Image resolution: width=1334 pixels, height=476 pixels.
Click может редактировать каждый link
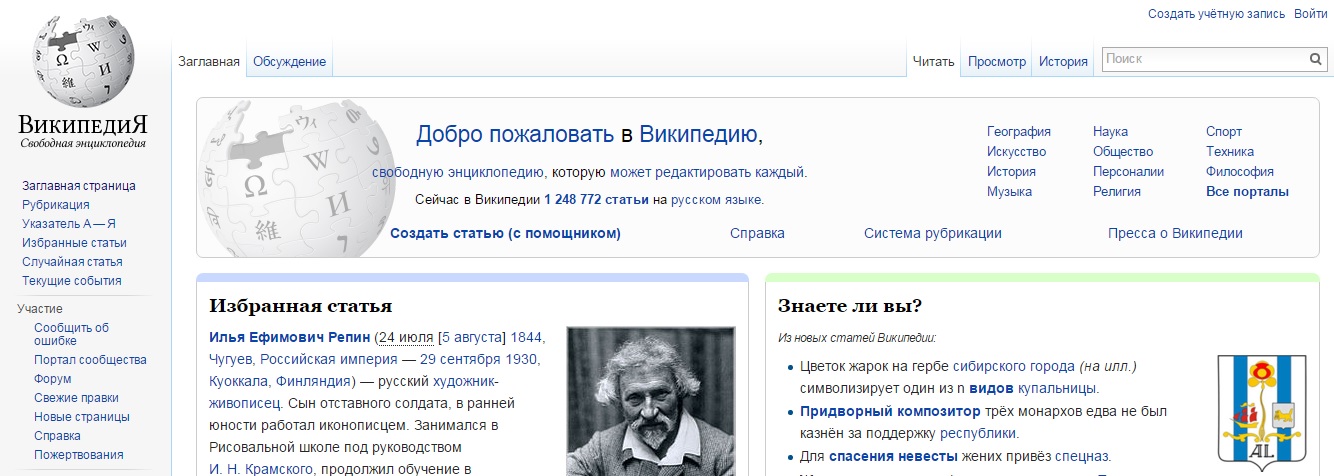[x=707, y=172]
